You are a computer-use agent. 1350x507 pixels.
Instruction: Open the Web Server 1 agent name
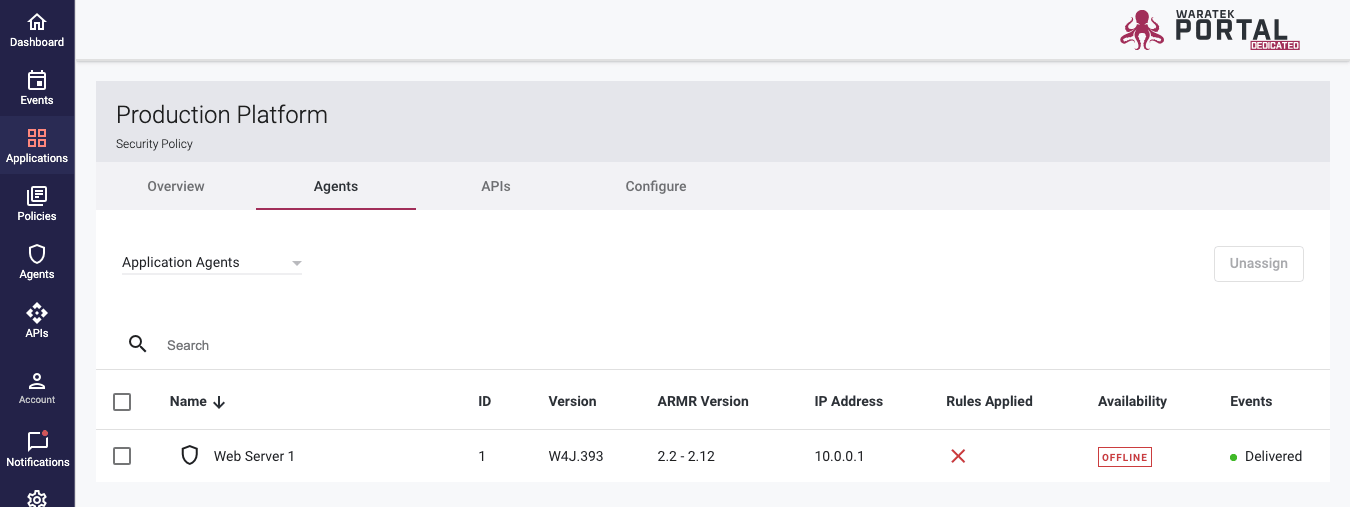pyautogui.click(x=254, y=456)
